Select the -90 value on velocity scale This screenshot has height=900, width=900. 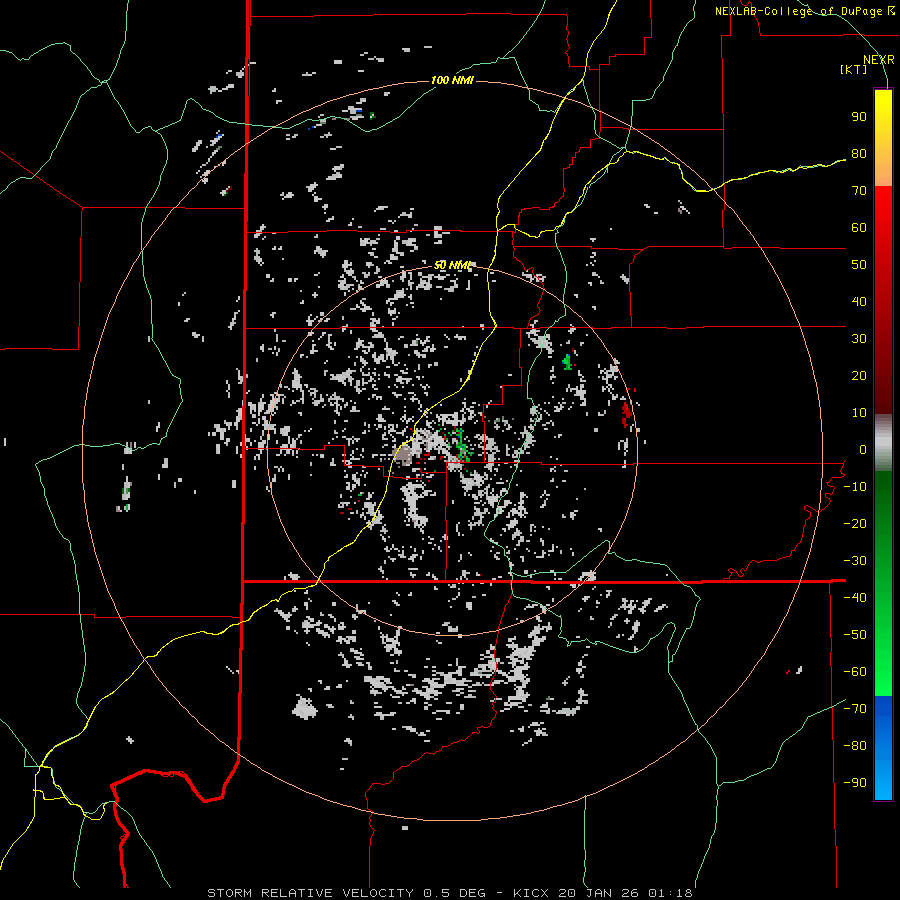pyautogui.click(x=855, y=783)
